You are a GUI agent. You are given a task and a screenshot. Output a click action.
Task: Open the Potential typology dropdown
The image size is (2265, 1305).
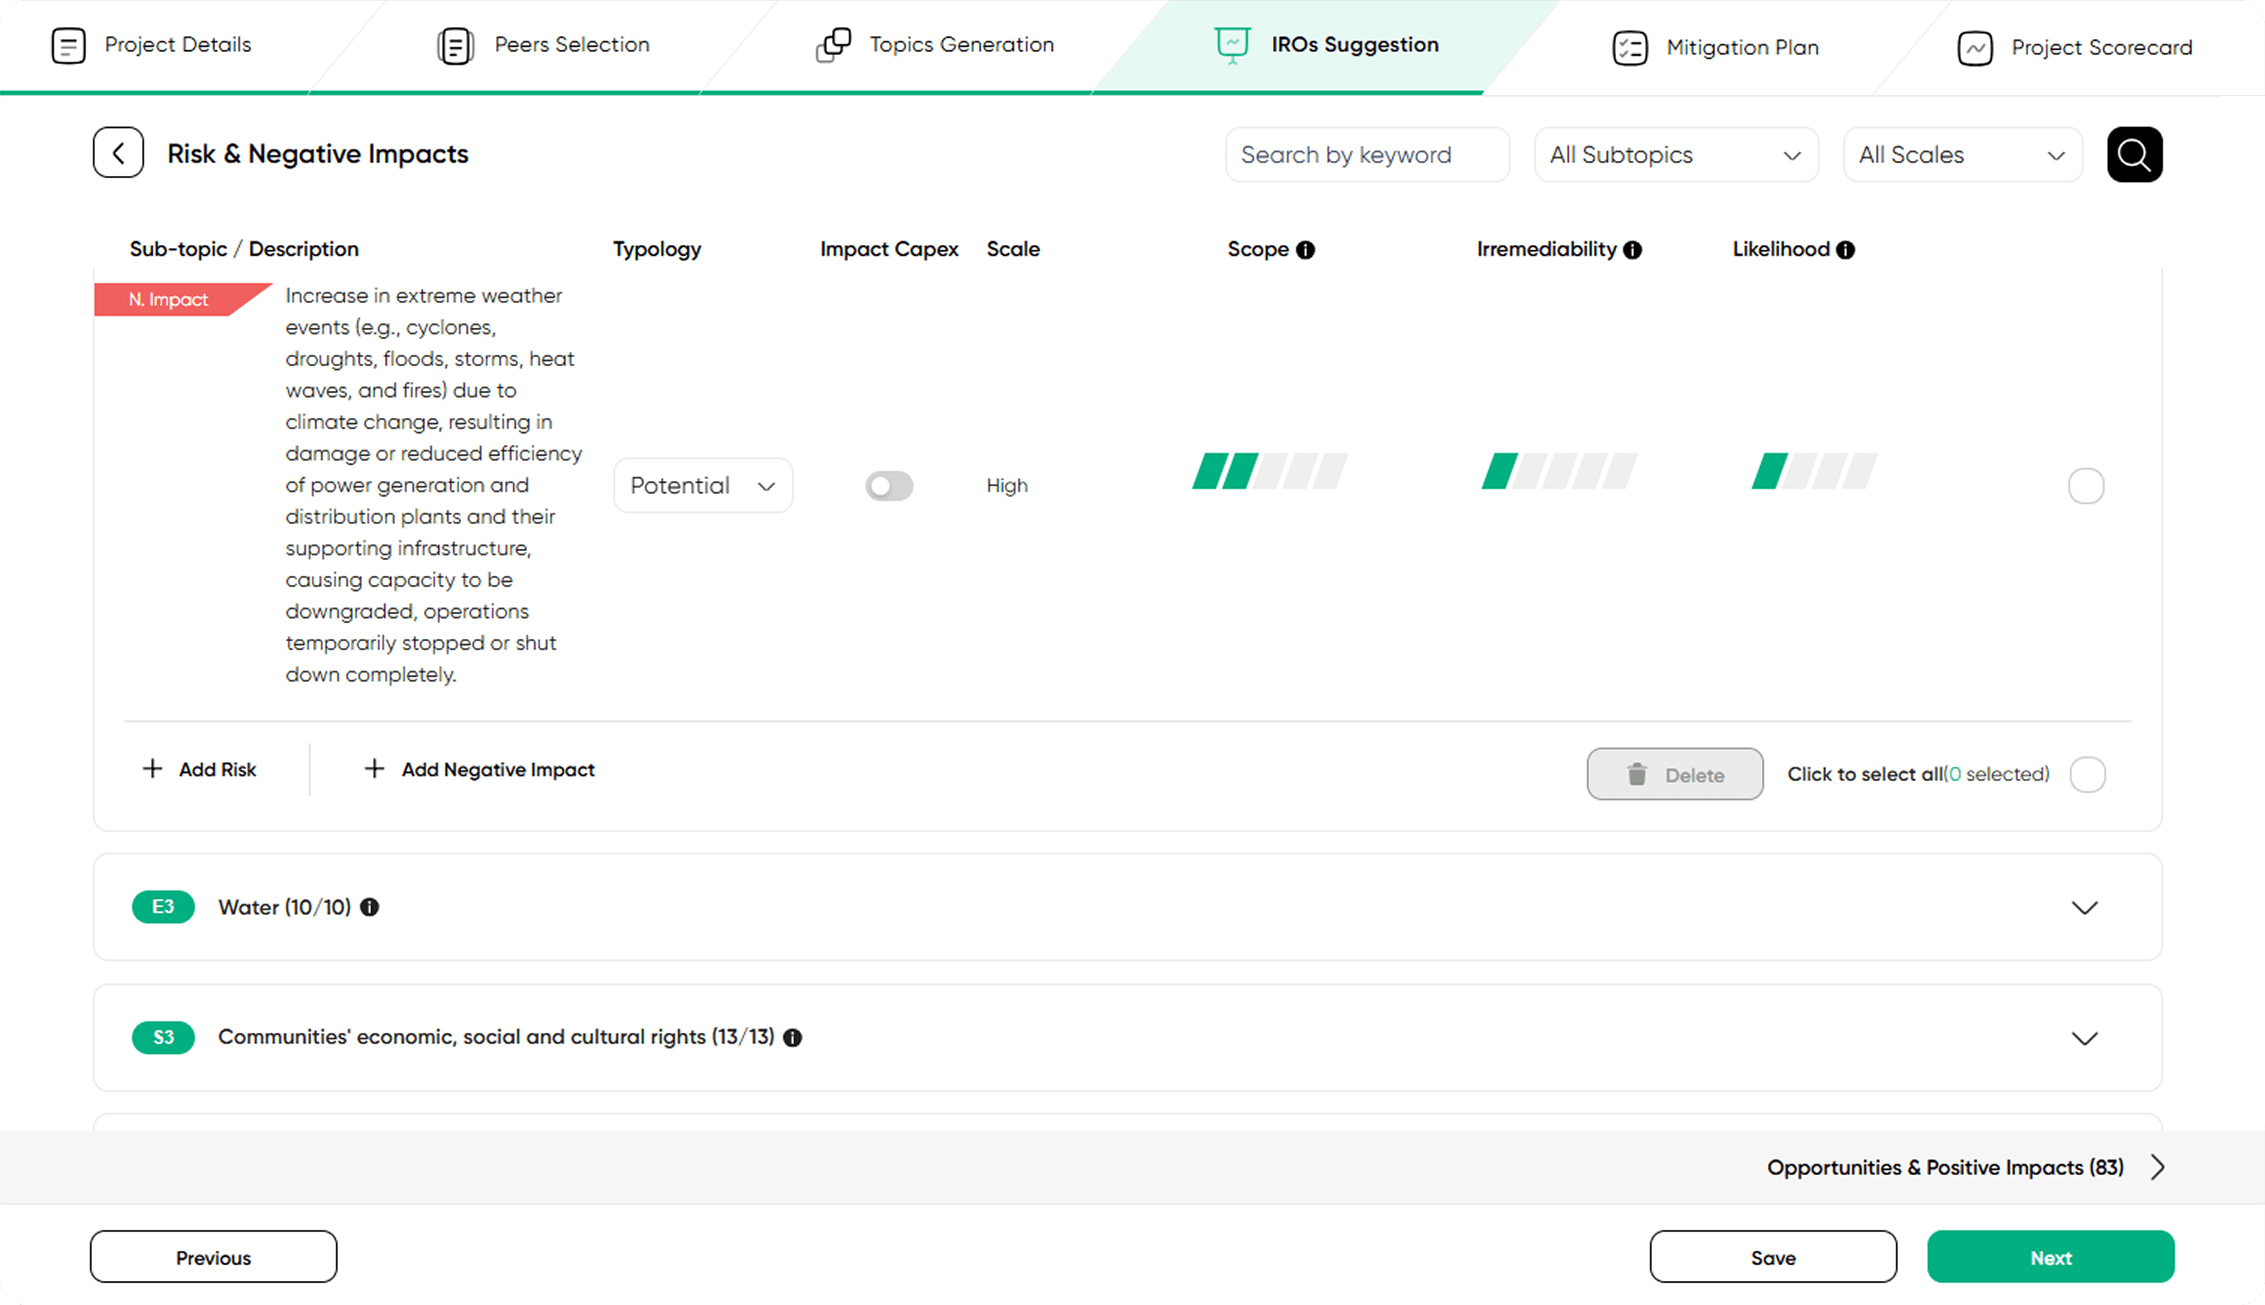702,486
